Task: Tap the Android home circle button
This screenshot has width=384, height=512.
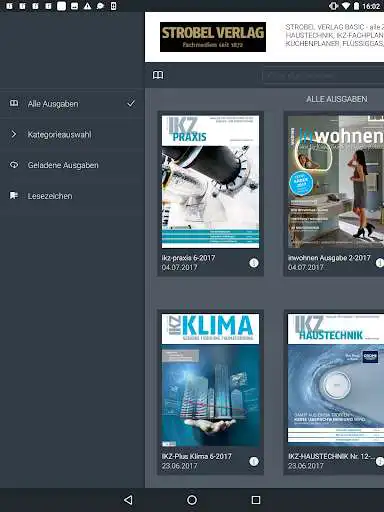Action: pos(192,500)
